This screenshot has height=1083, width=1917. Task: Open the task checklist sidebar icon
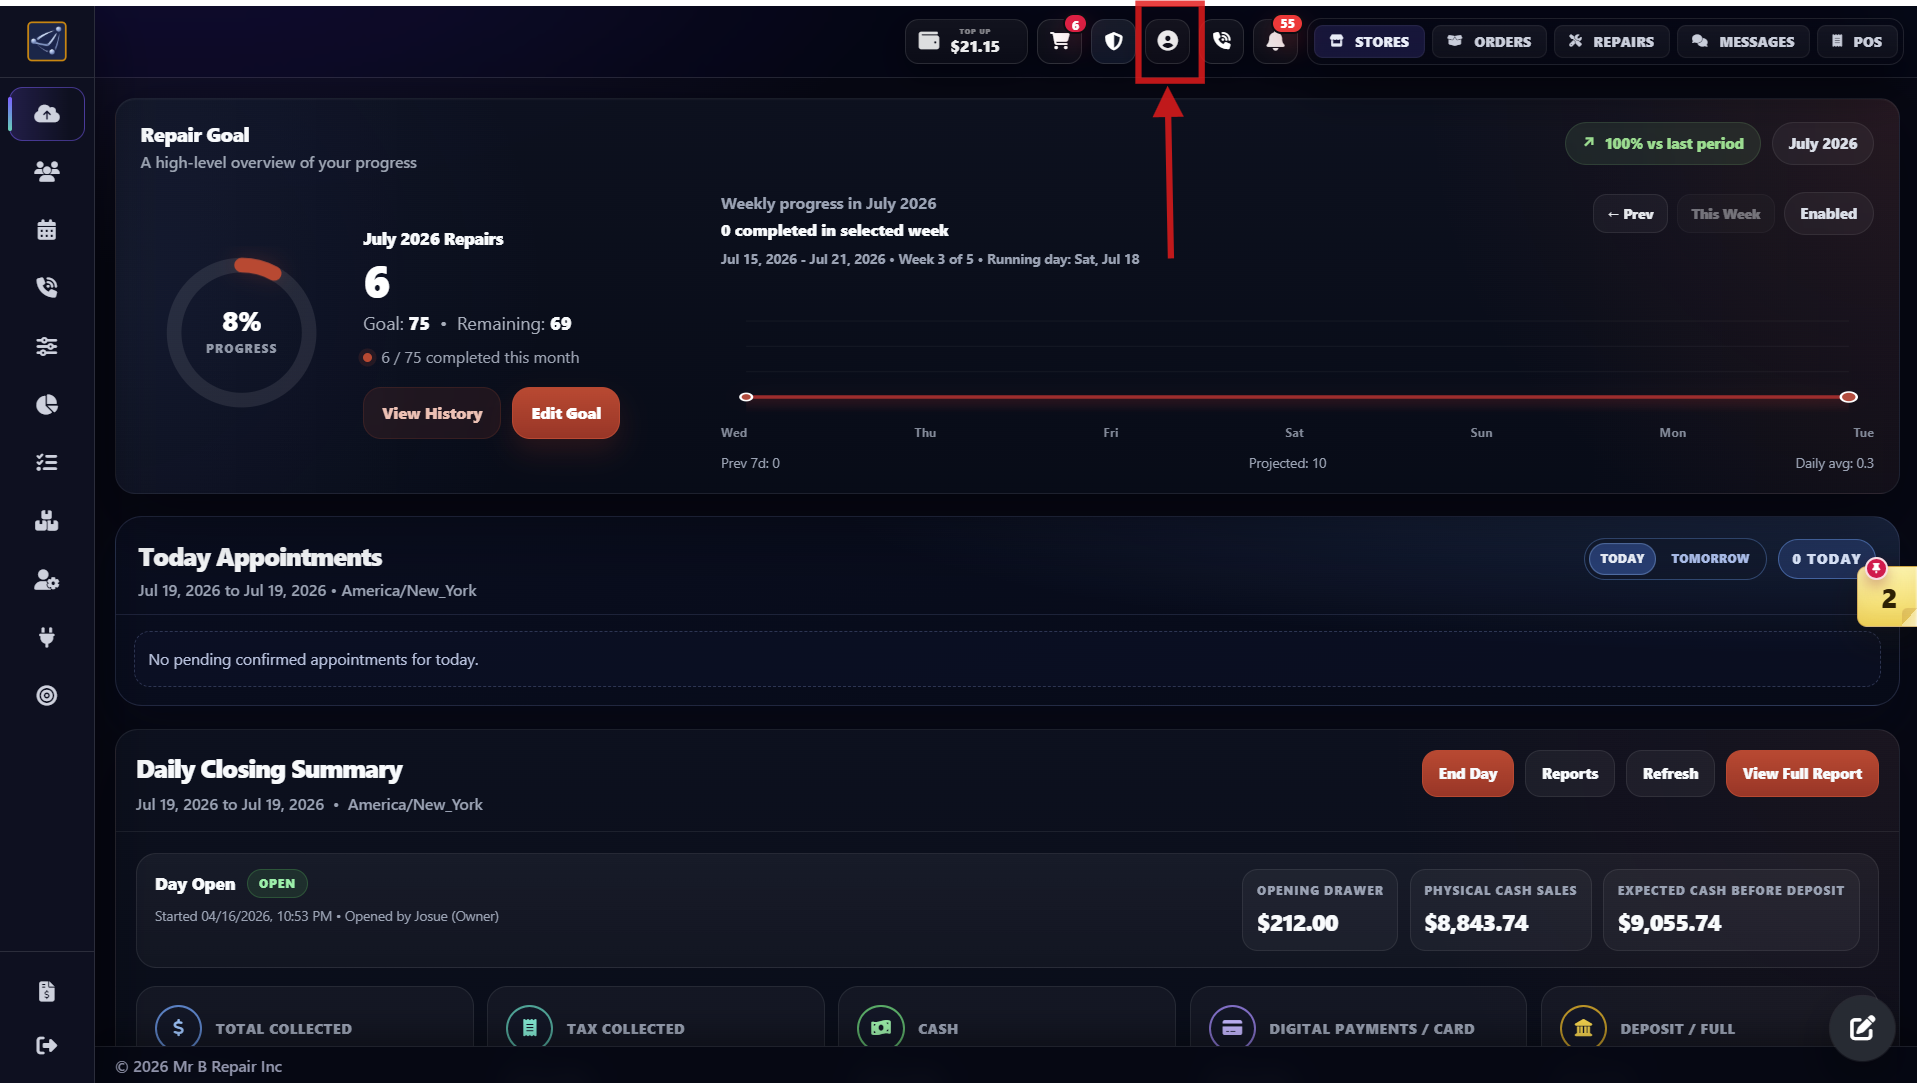click(47, 462)
